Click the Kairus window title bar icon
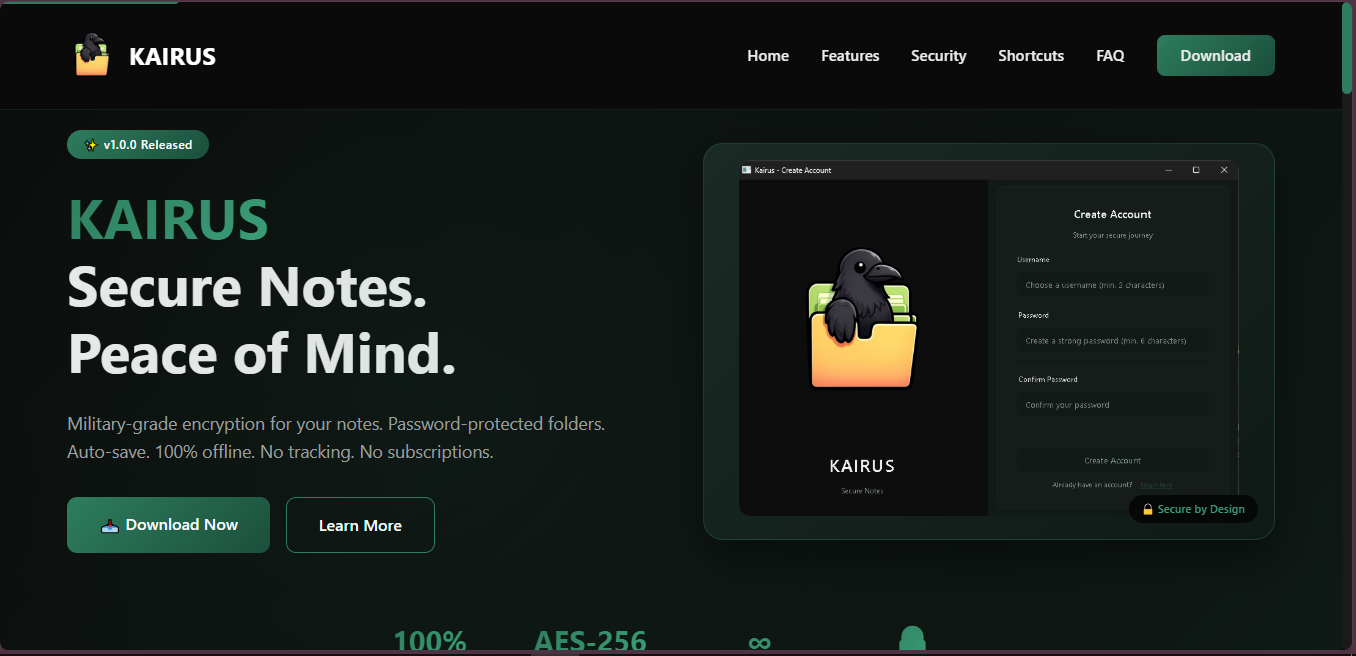Screen dimensions: 1356x656 coord(746,170)
